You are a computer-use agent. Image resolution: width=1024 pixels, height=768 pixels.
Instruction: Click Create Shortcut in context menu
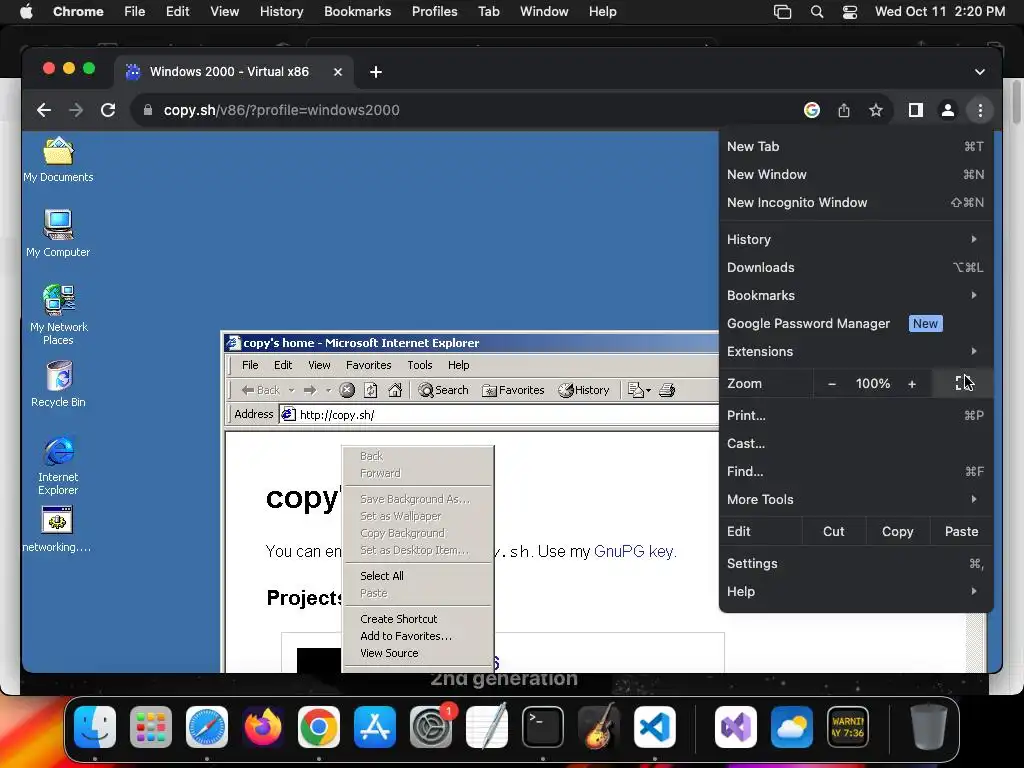point(418,619)
